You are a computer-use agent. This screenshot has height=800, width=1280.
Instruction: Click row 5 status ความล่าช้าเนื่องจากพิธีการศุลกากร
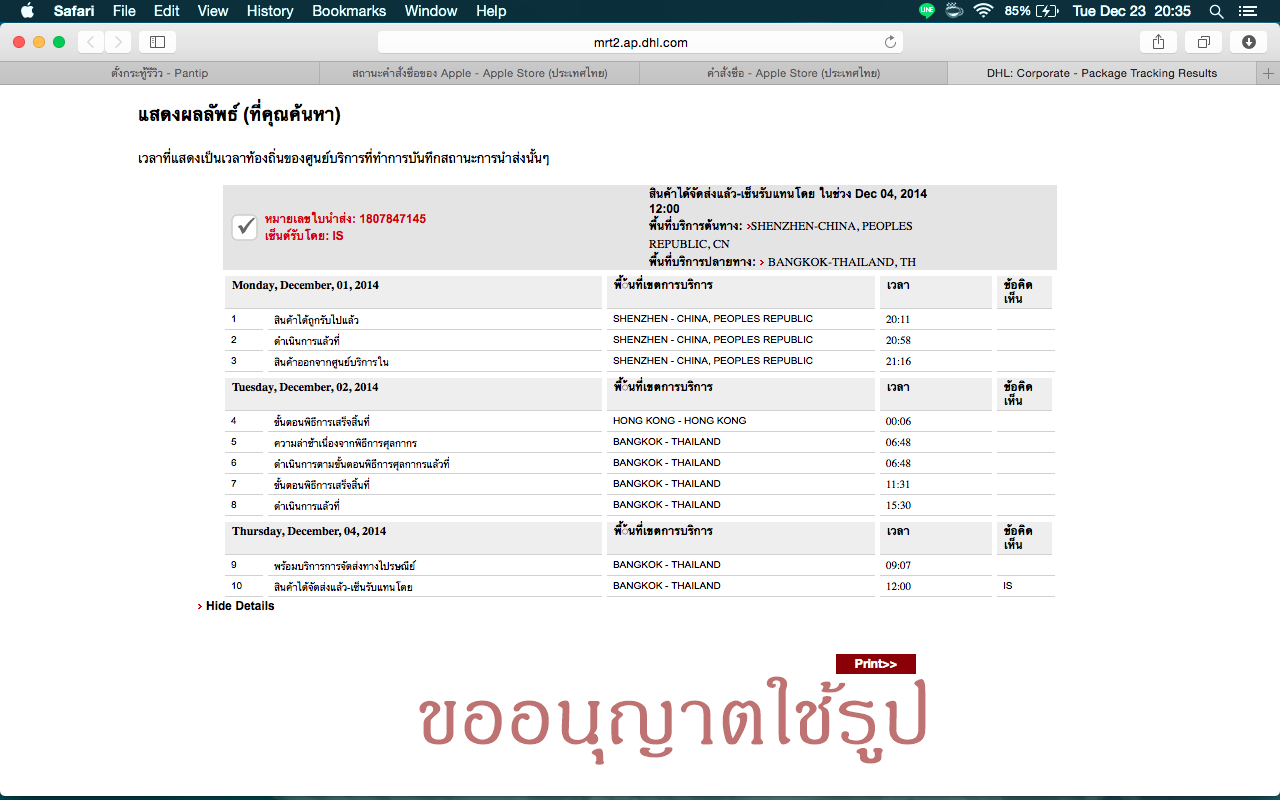click(345, 443)
